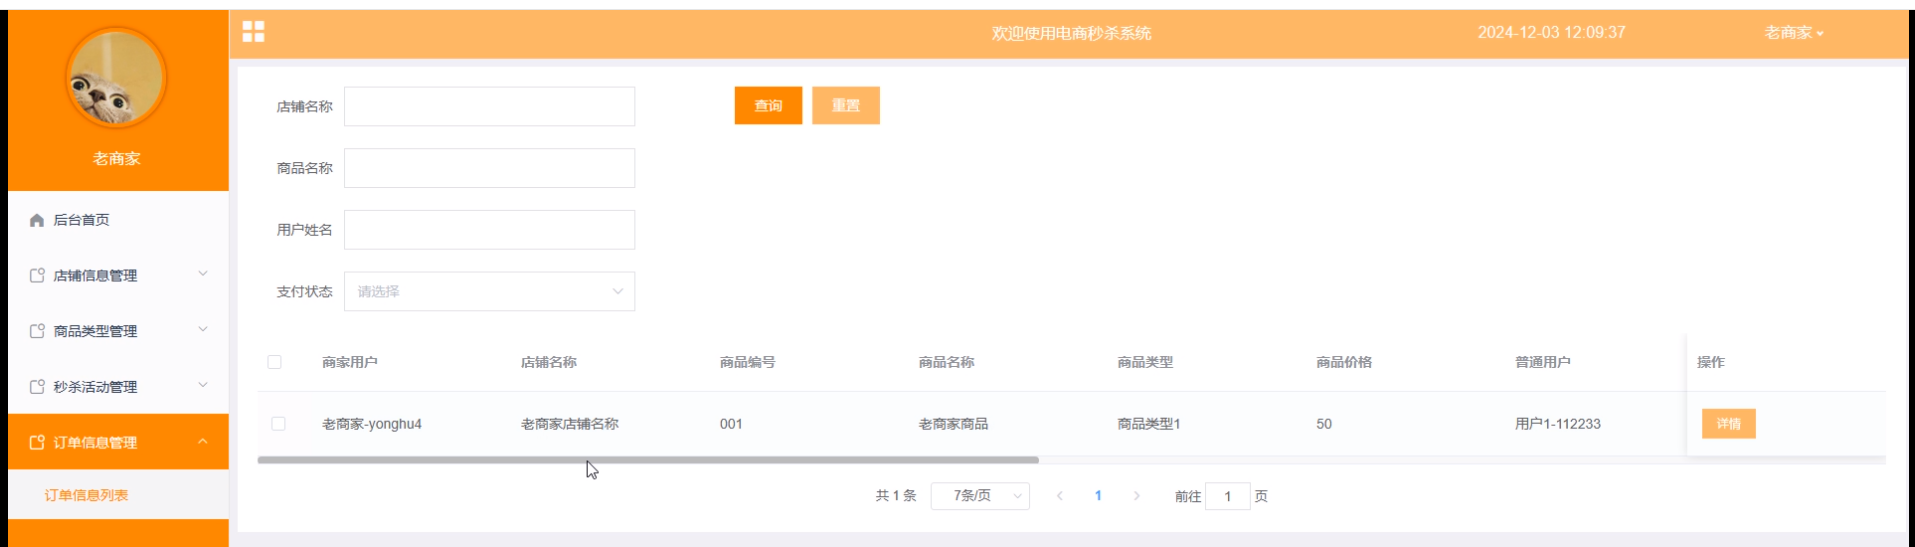Click the 查询 search button
This screenshot has width=1915, height=547.
(768, 105)
